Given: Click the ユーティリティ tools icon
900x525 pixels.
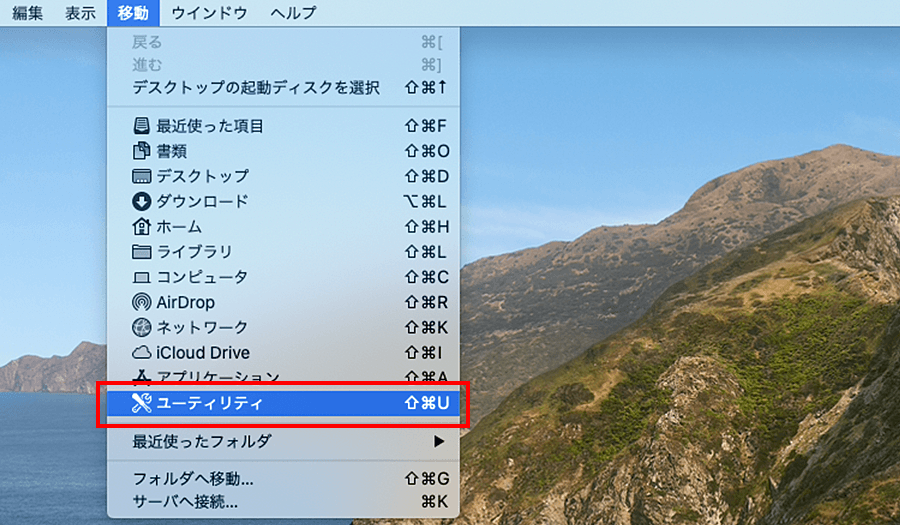Looking at the screenshot, I should 141,403.
